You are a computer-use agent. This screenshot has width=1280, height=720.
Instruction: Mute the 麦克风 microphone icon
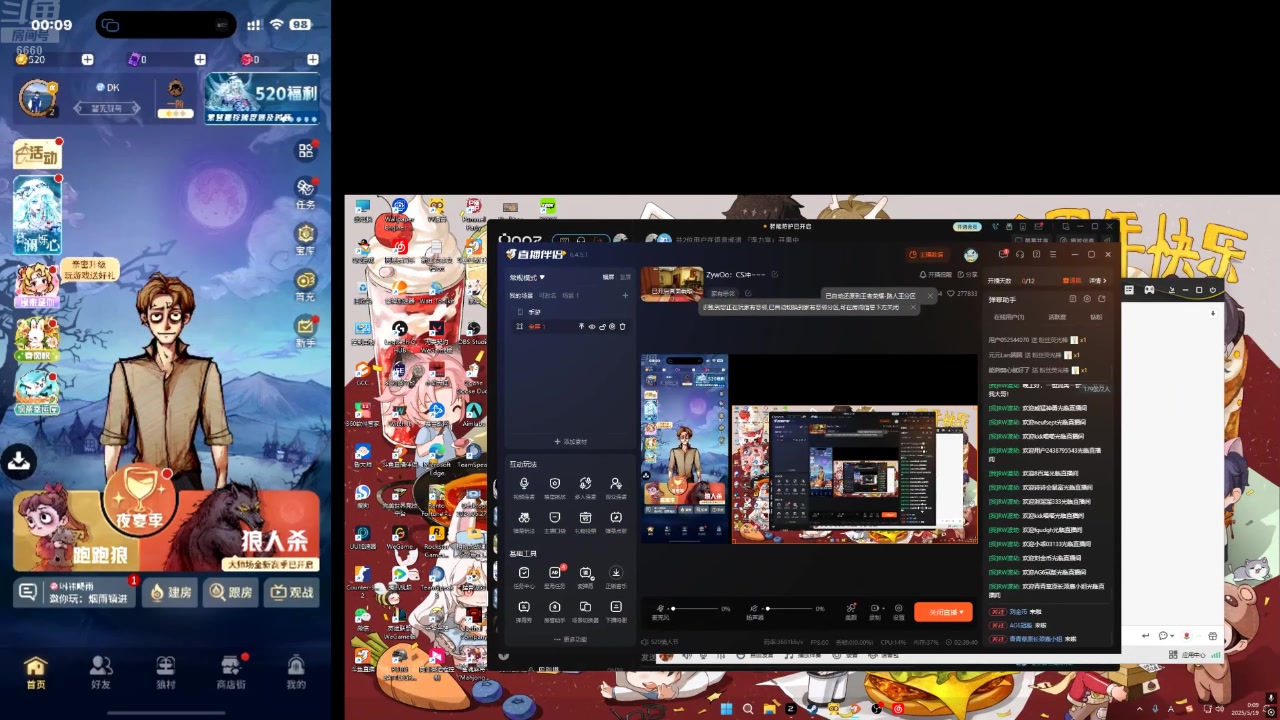660,608
